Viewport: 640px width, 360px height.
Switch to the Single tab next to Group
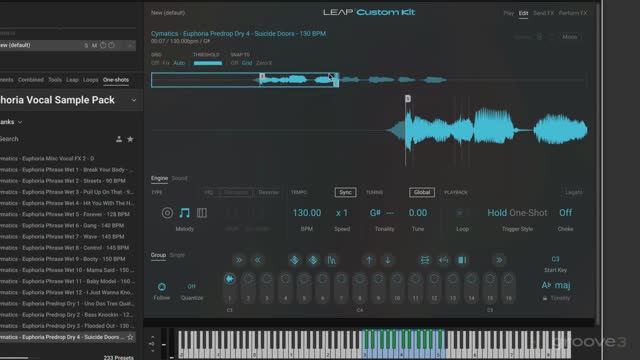pyautogui.click(x=177, y=255)
